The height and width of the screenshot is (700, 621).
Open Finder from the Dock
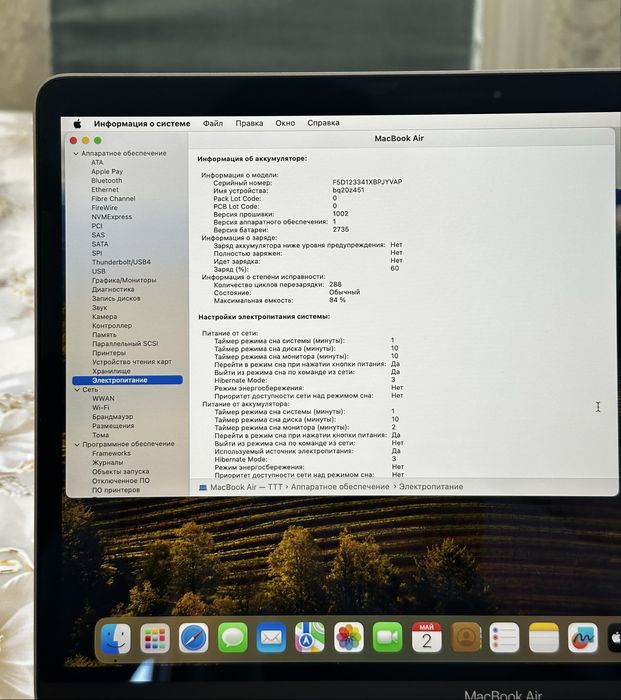pos(116,638)
